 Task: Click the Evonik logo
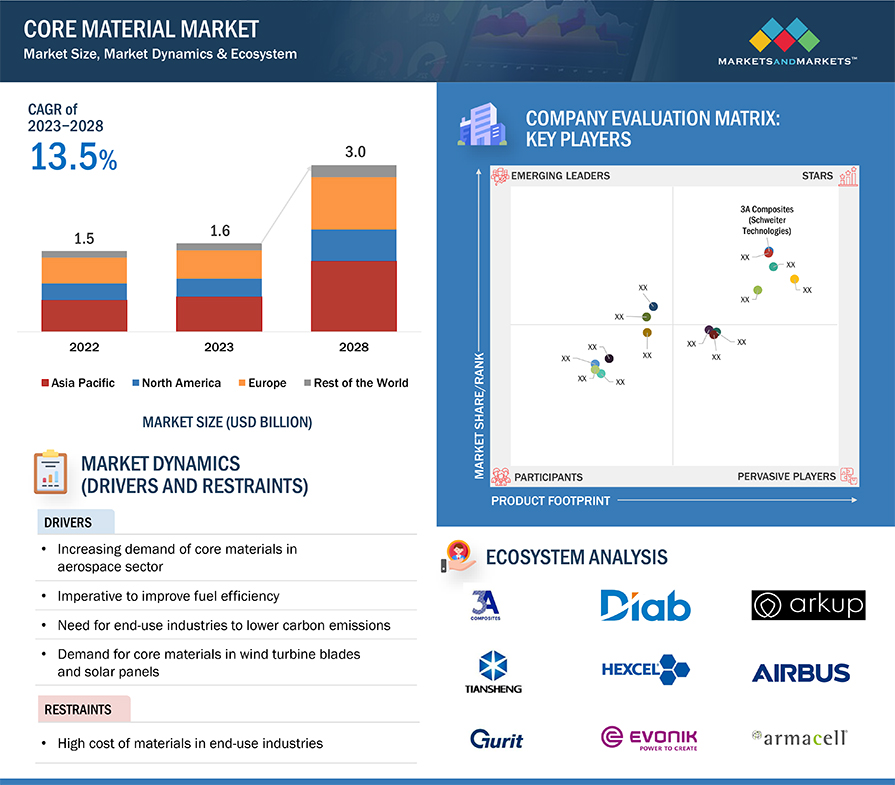(x=648, y=739)
